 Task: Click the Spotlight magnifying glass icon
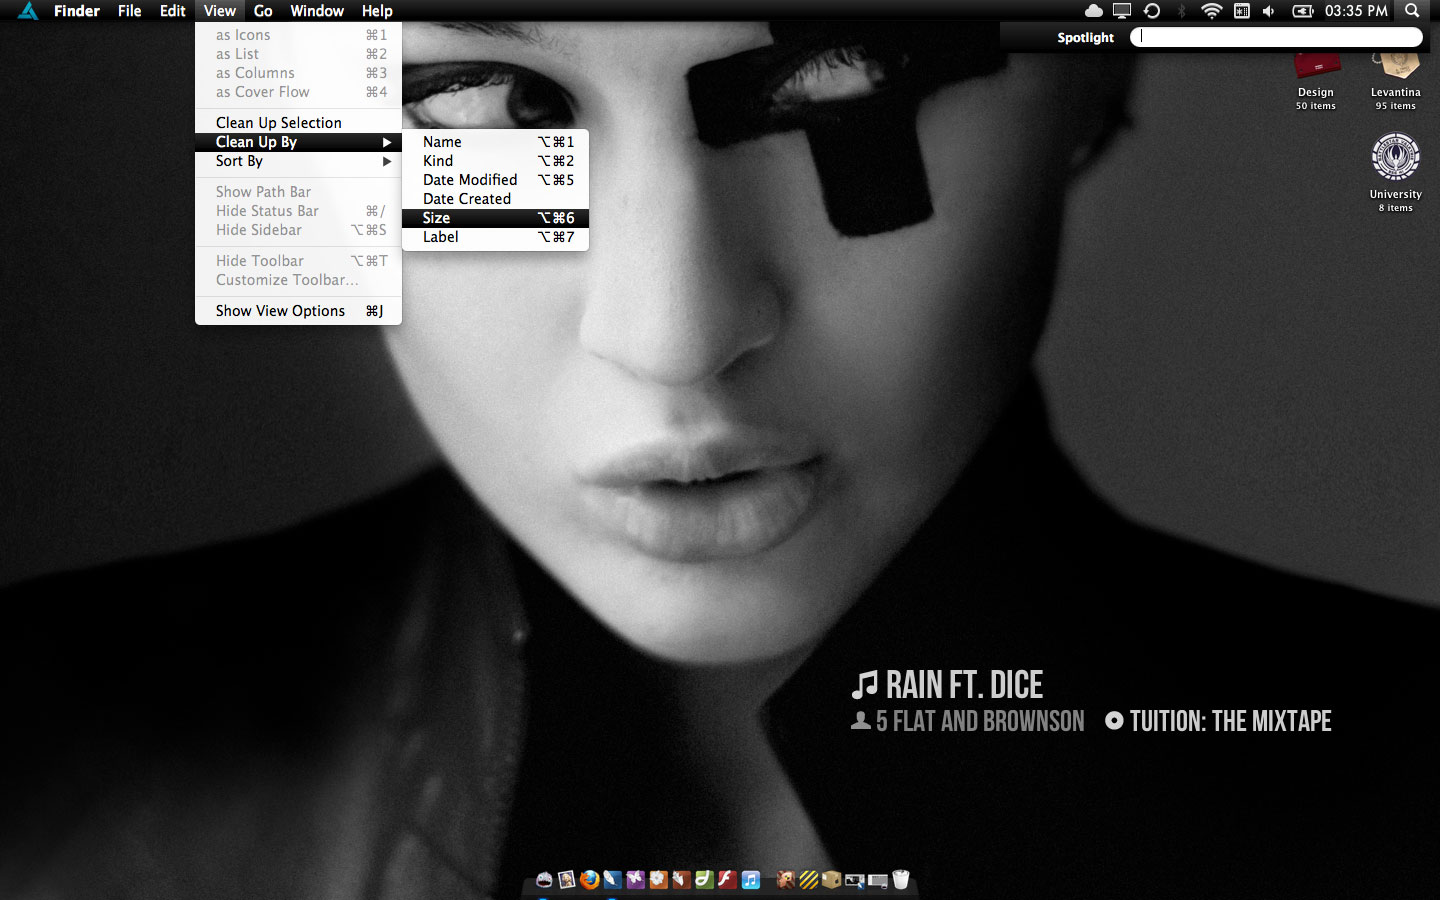click(1412, 11)
